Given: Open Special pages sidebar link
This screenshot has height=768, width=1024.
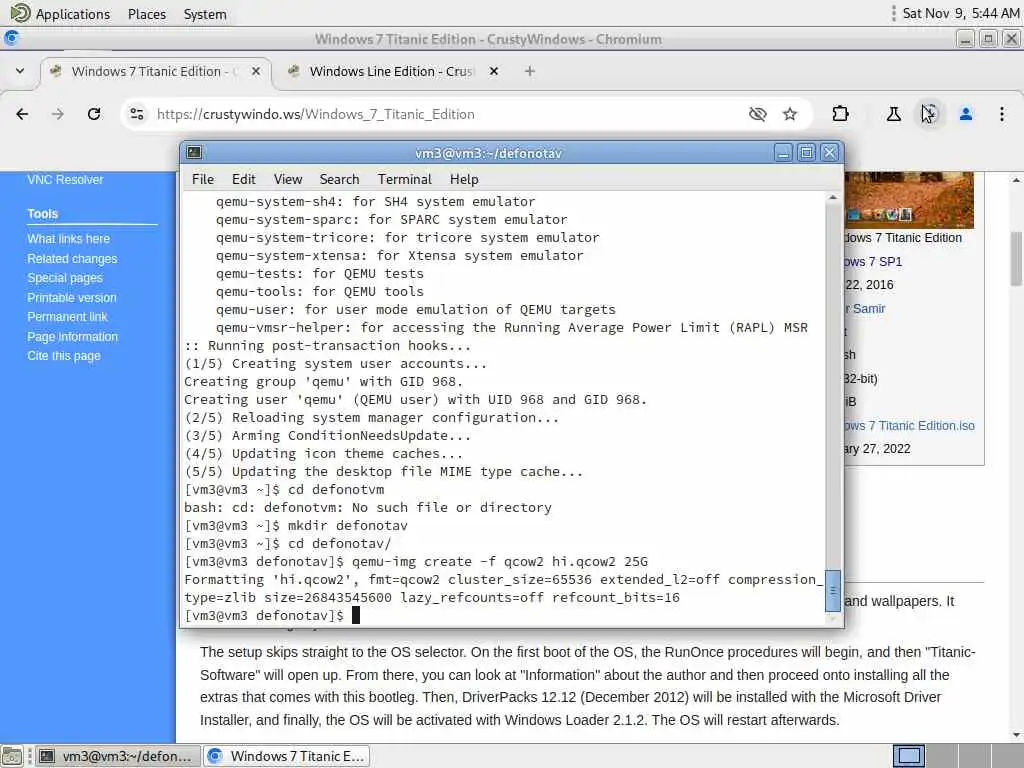Looking at the screenshot, I should [x=65, y=278].
